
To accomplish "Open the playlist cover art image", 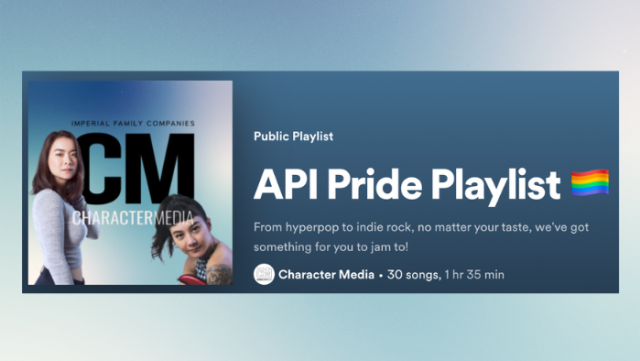I will [130, 183].
